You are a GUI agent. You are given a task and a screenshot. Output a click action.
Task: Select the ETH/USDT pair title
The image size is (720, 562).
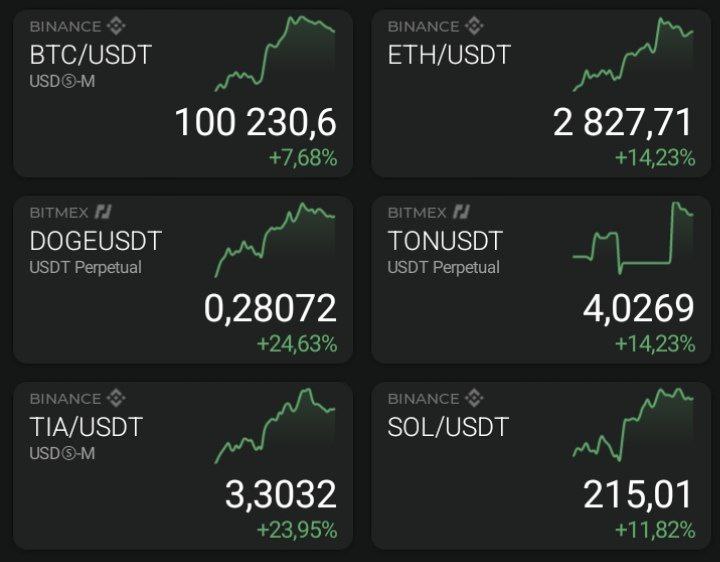449,55
